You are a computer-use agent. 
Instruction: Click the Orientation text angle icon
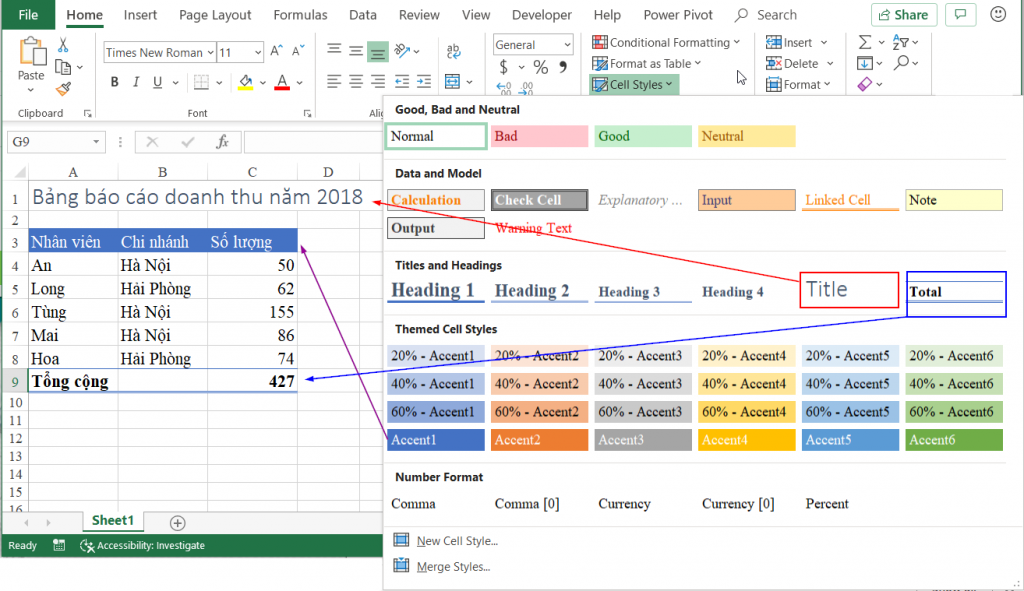403,50
